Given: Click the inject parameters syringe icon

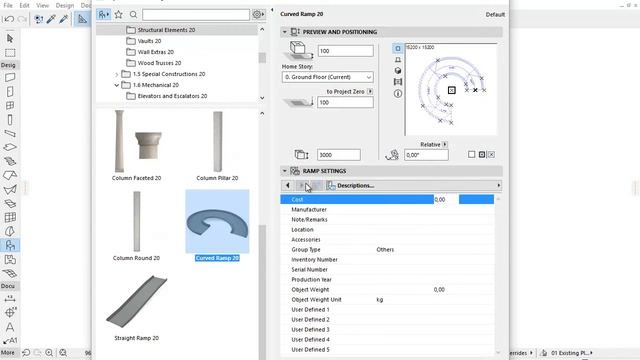Looking at the screenshot, I should click(x=64, y=19).
